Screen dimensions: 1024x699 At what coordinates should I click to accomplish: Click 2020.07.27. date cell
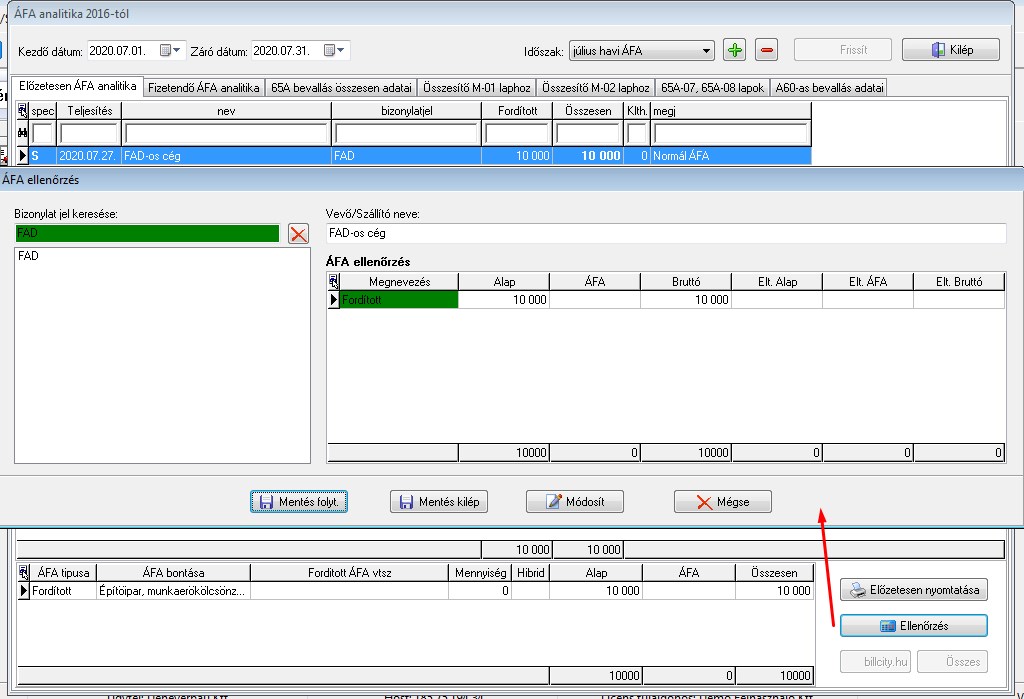click(89, 155)
